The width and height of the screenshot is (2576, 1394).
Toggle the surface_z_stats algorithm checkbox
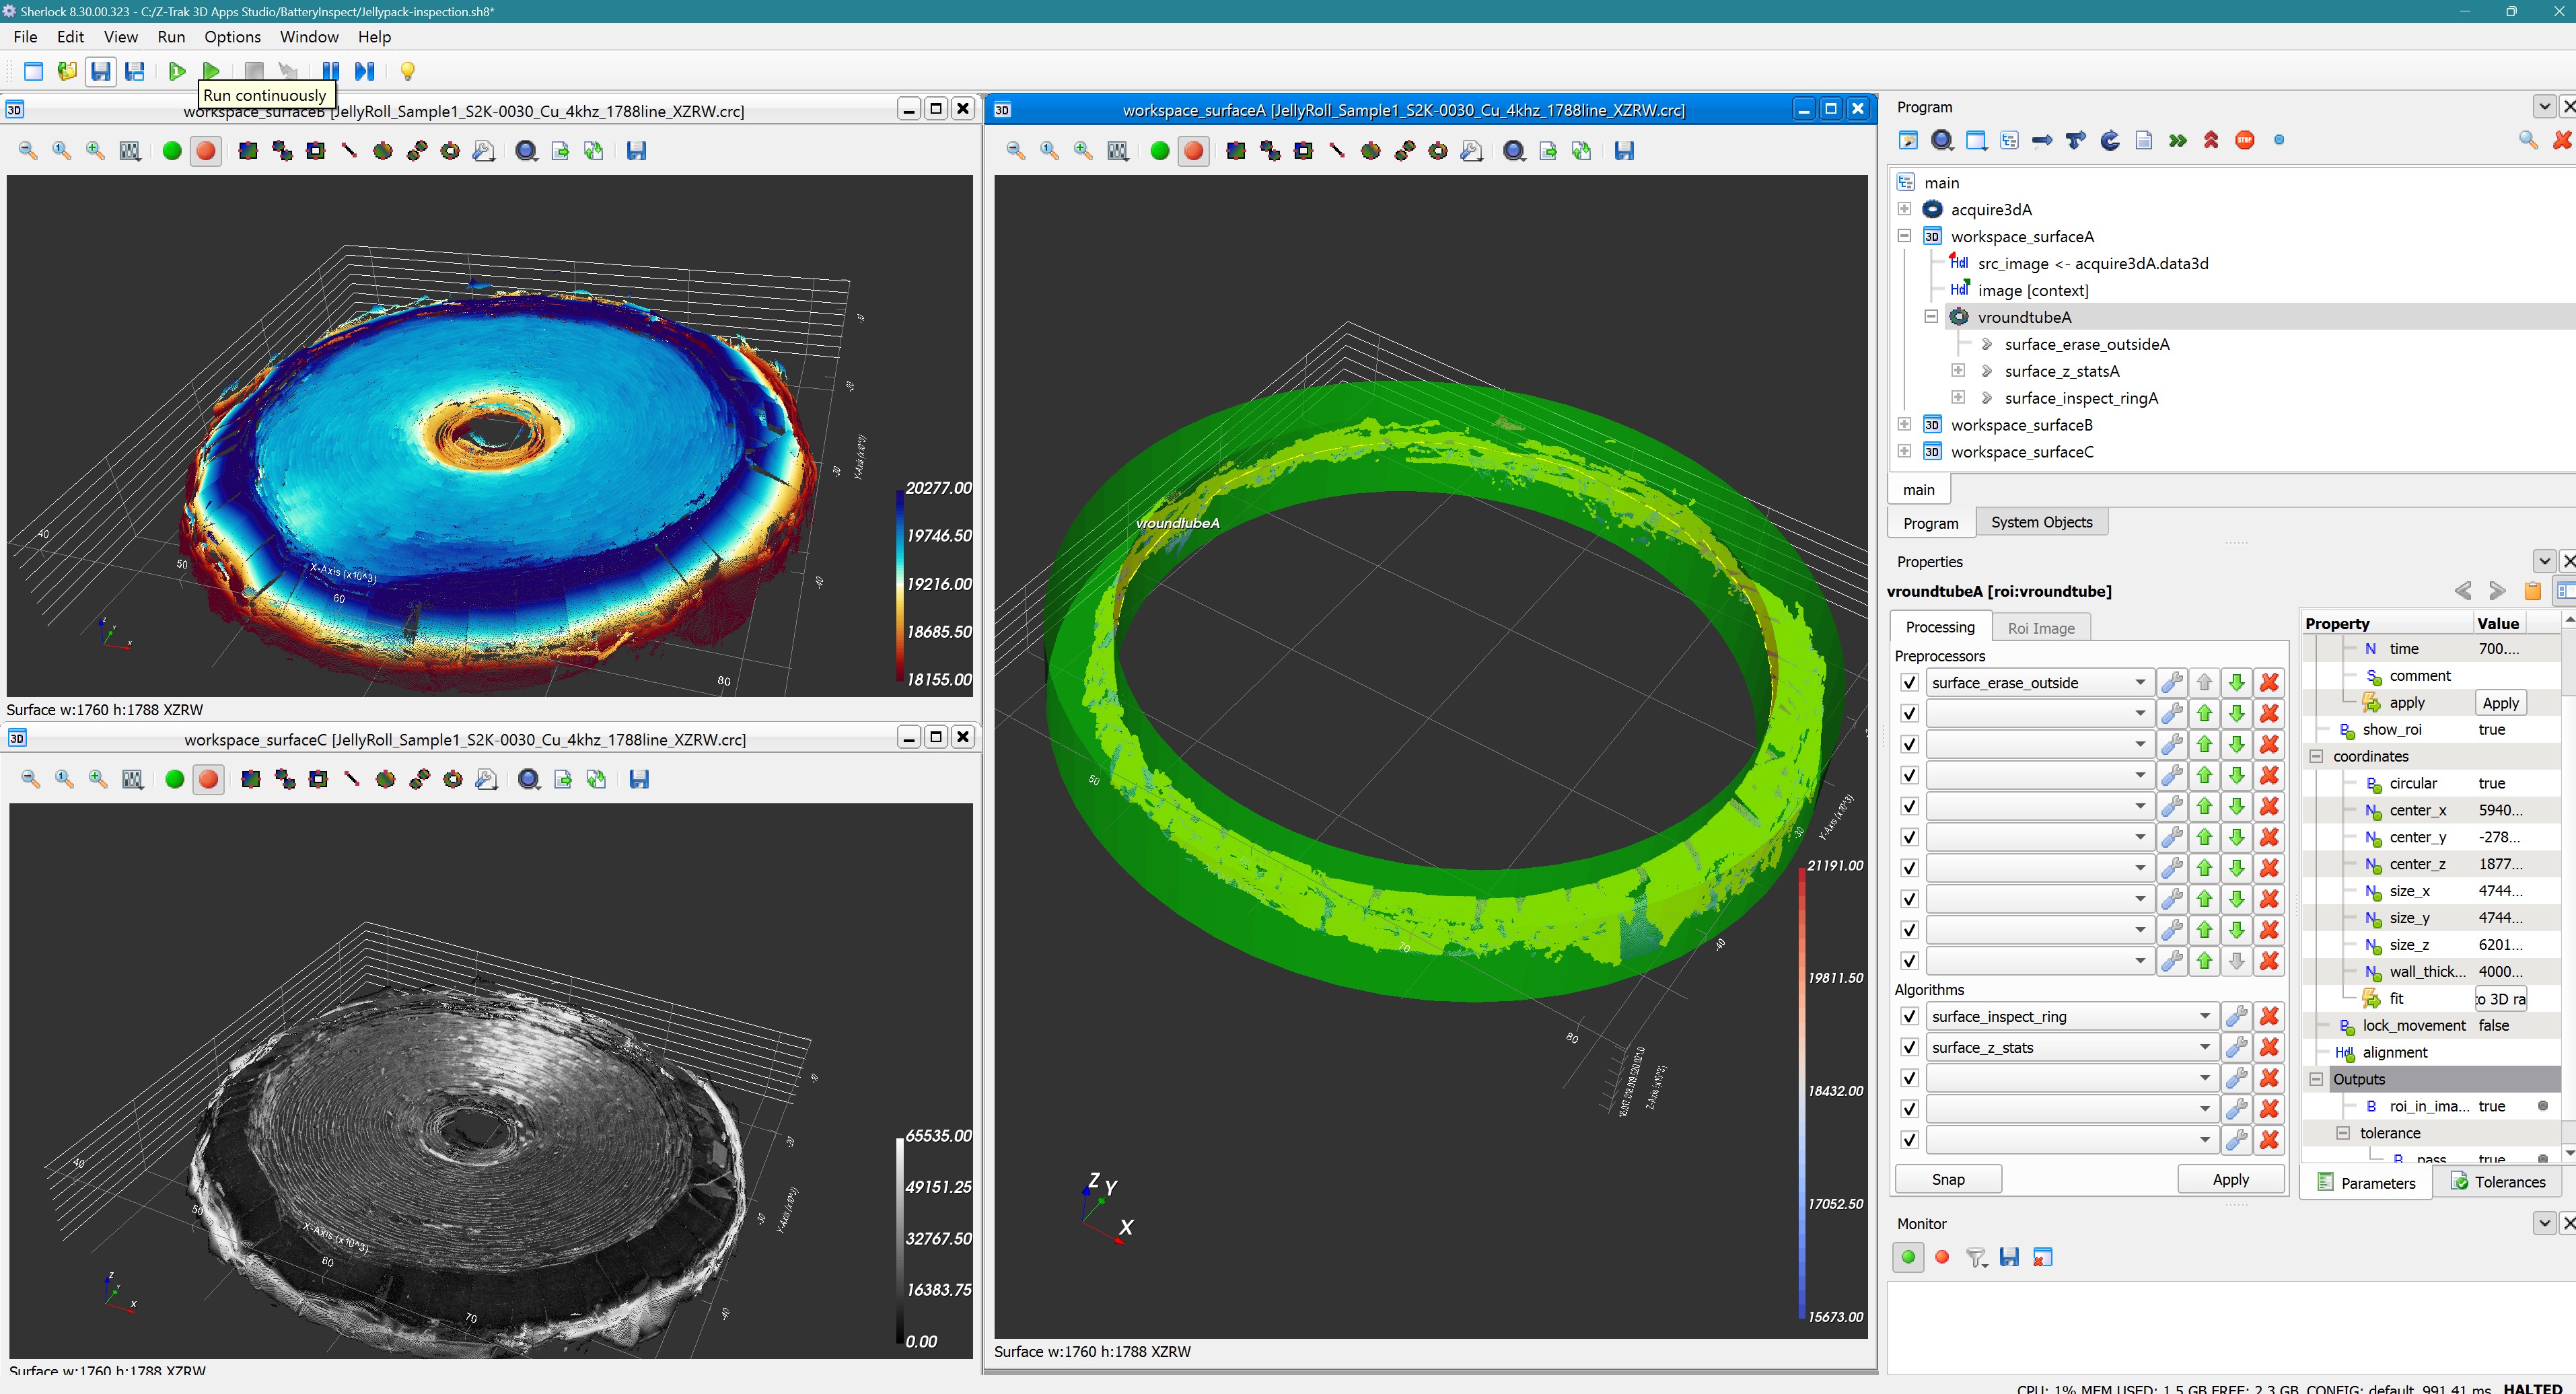pos(1909,1047)
